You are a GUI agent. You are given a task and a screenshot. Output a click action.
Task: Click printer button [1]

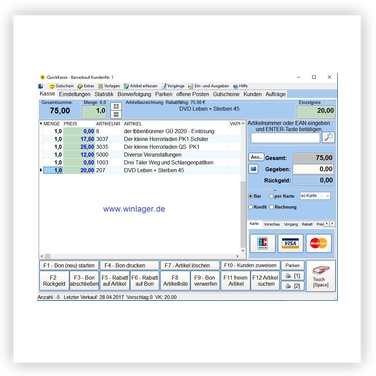pyautogui.click(x=293, y=276)
